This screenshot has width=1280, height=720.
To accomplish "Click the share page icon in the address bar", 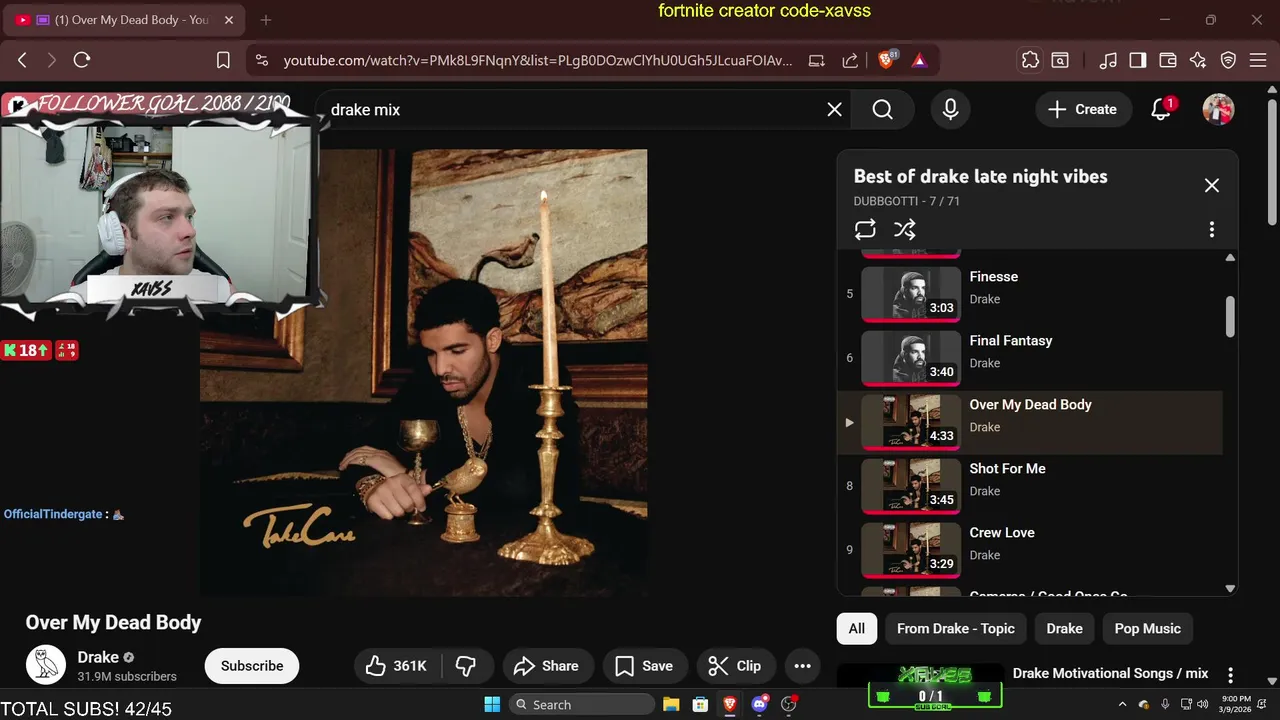I will 850,60.
